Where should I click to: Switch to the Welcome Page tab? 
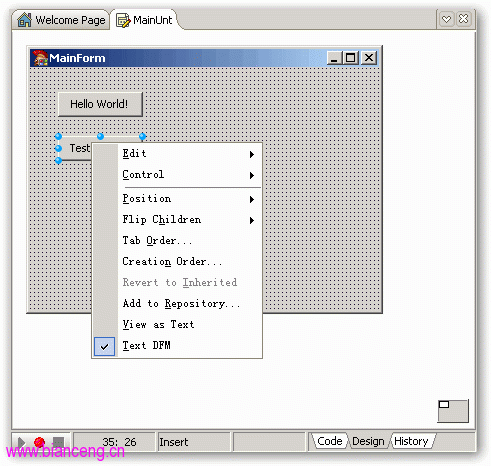tap(62, 20)
